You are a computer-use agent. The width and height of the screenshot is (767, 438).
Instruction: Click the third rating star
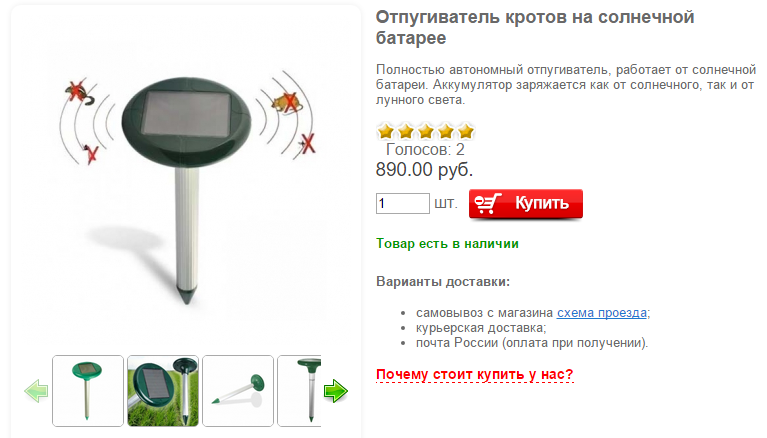[x=426, y=131]
